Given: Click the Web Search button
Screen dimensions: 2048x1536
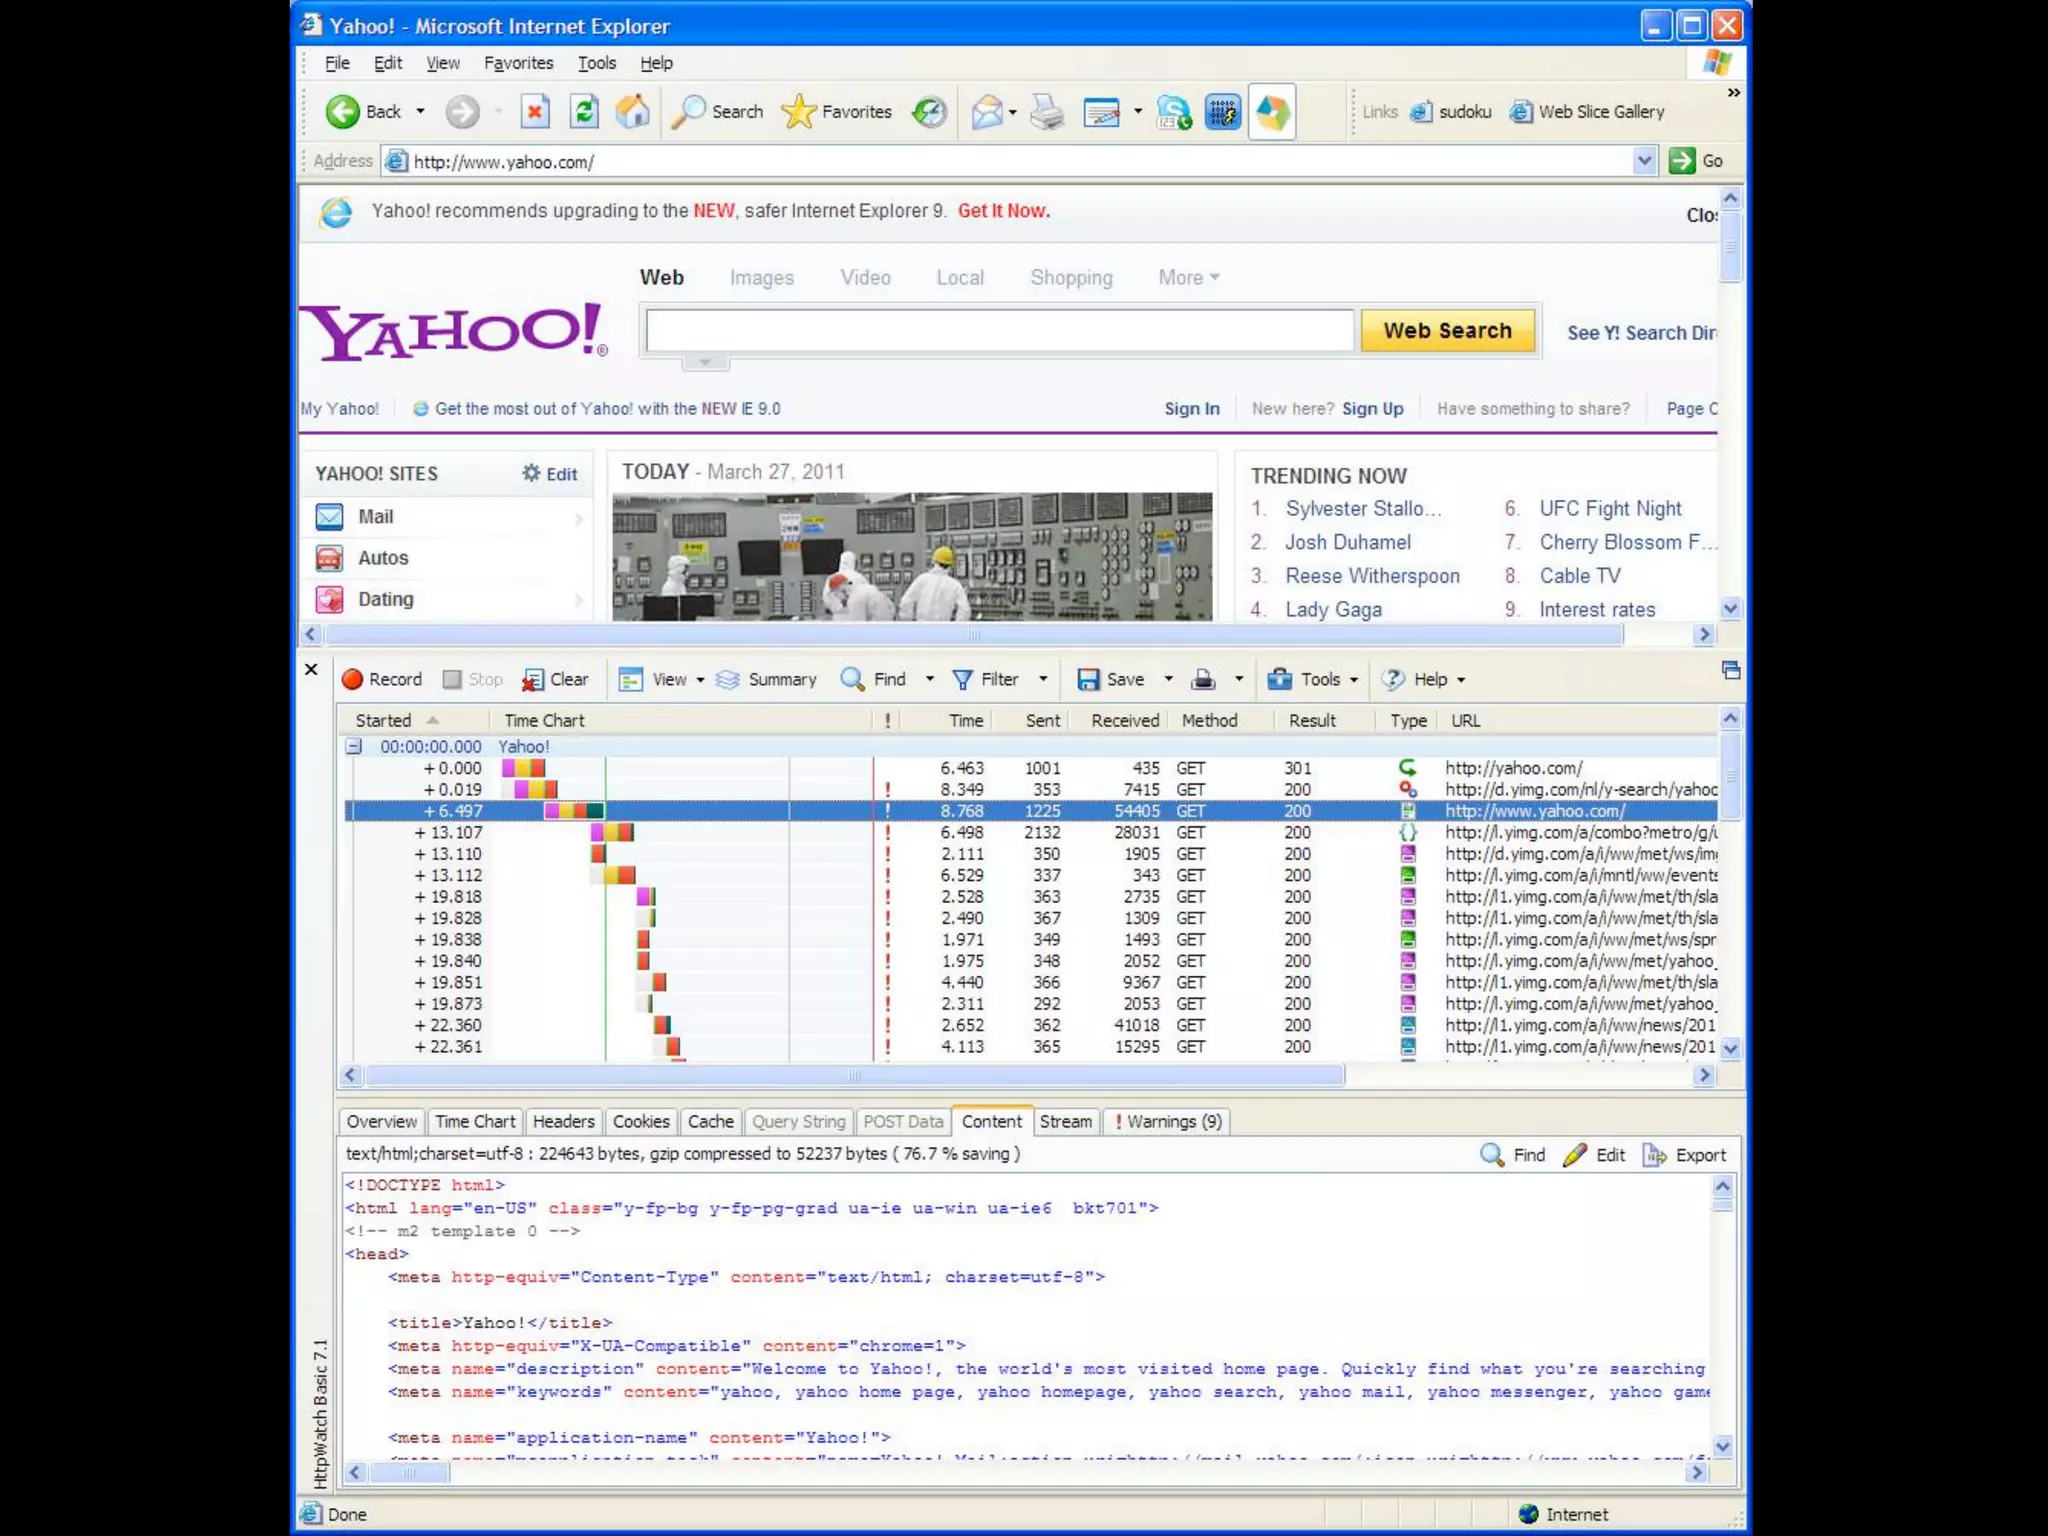Looking at the screenshot, I should pos(1447,331).
